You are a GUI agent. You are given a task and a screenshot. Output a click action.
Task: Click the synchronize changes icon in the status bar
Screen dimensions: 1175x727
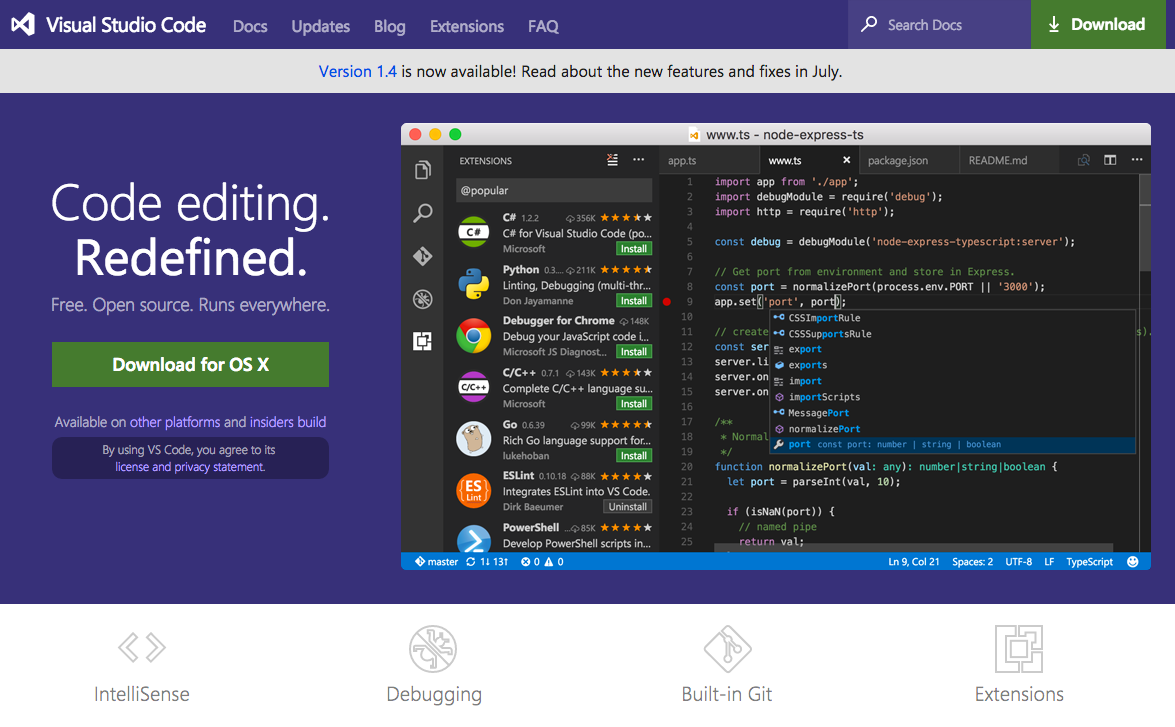click(x=471, y=561)
